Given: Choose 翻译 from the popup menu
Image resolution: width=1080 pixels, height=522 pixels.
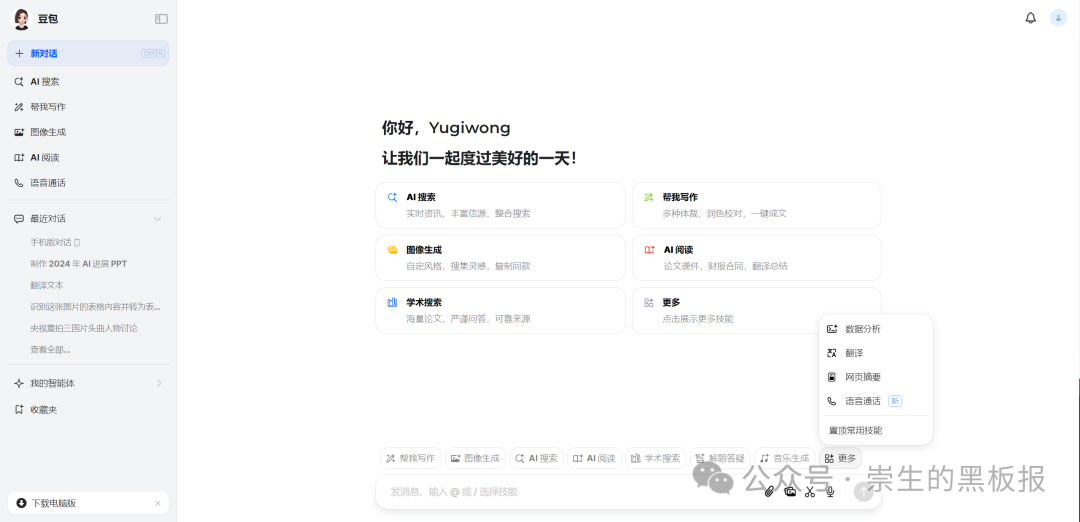Looking at the screenshot, I should tap(875, 353).
